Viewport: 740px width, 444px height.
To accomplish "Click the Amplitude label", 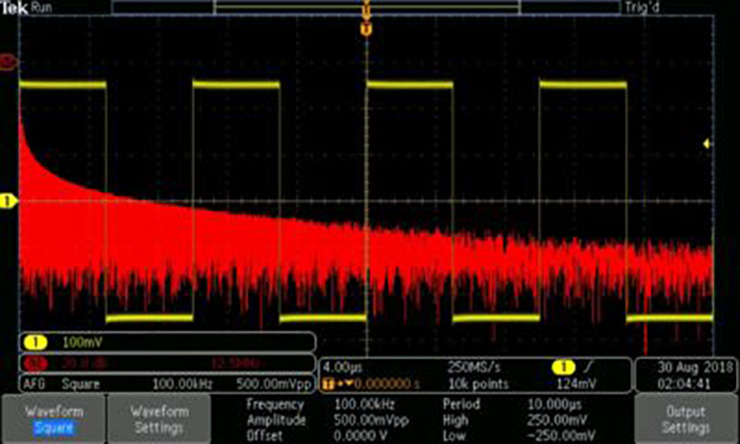I will pos(276,420).
